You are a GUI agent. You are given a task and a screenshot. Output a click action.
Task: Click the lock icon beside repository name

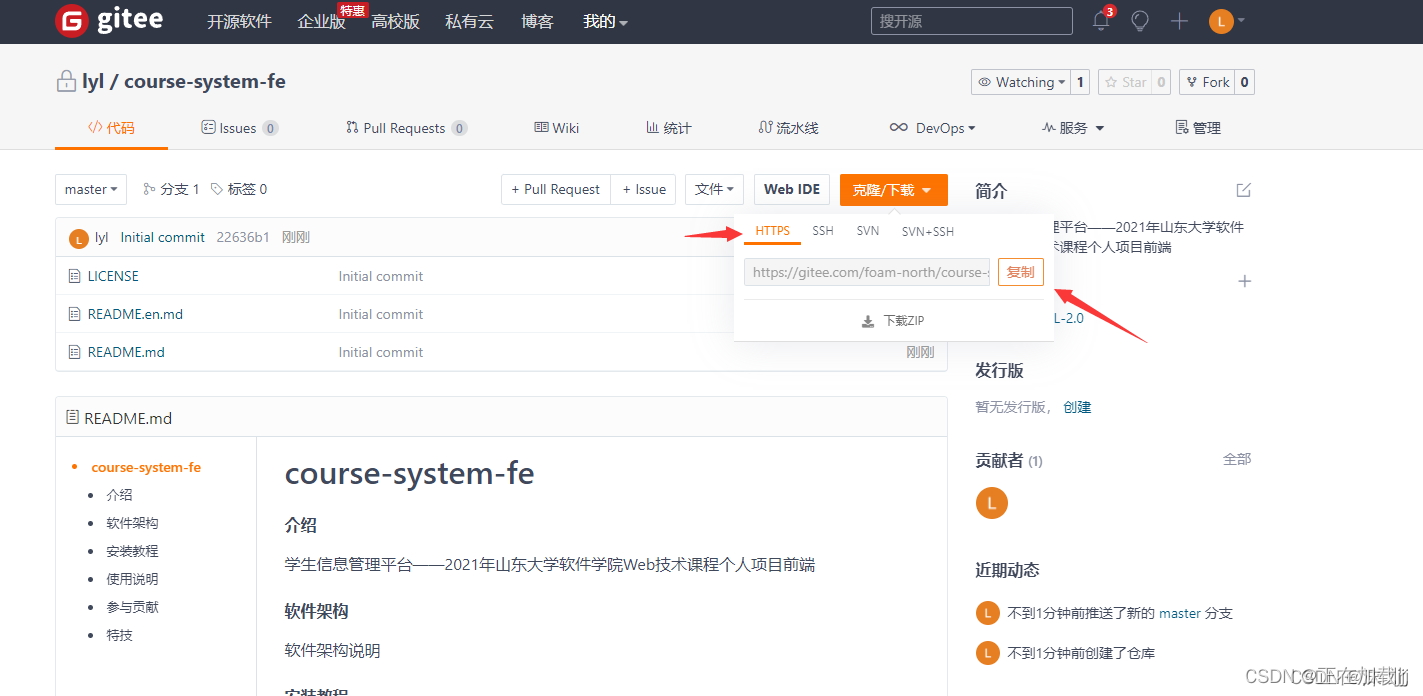[x=66, y=81]
